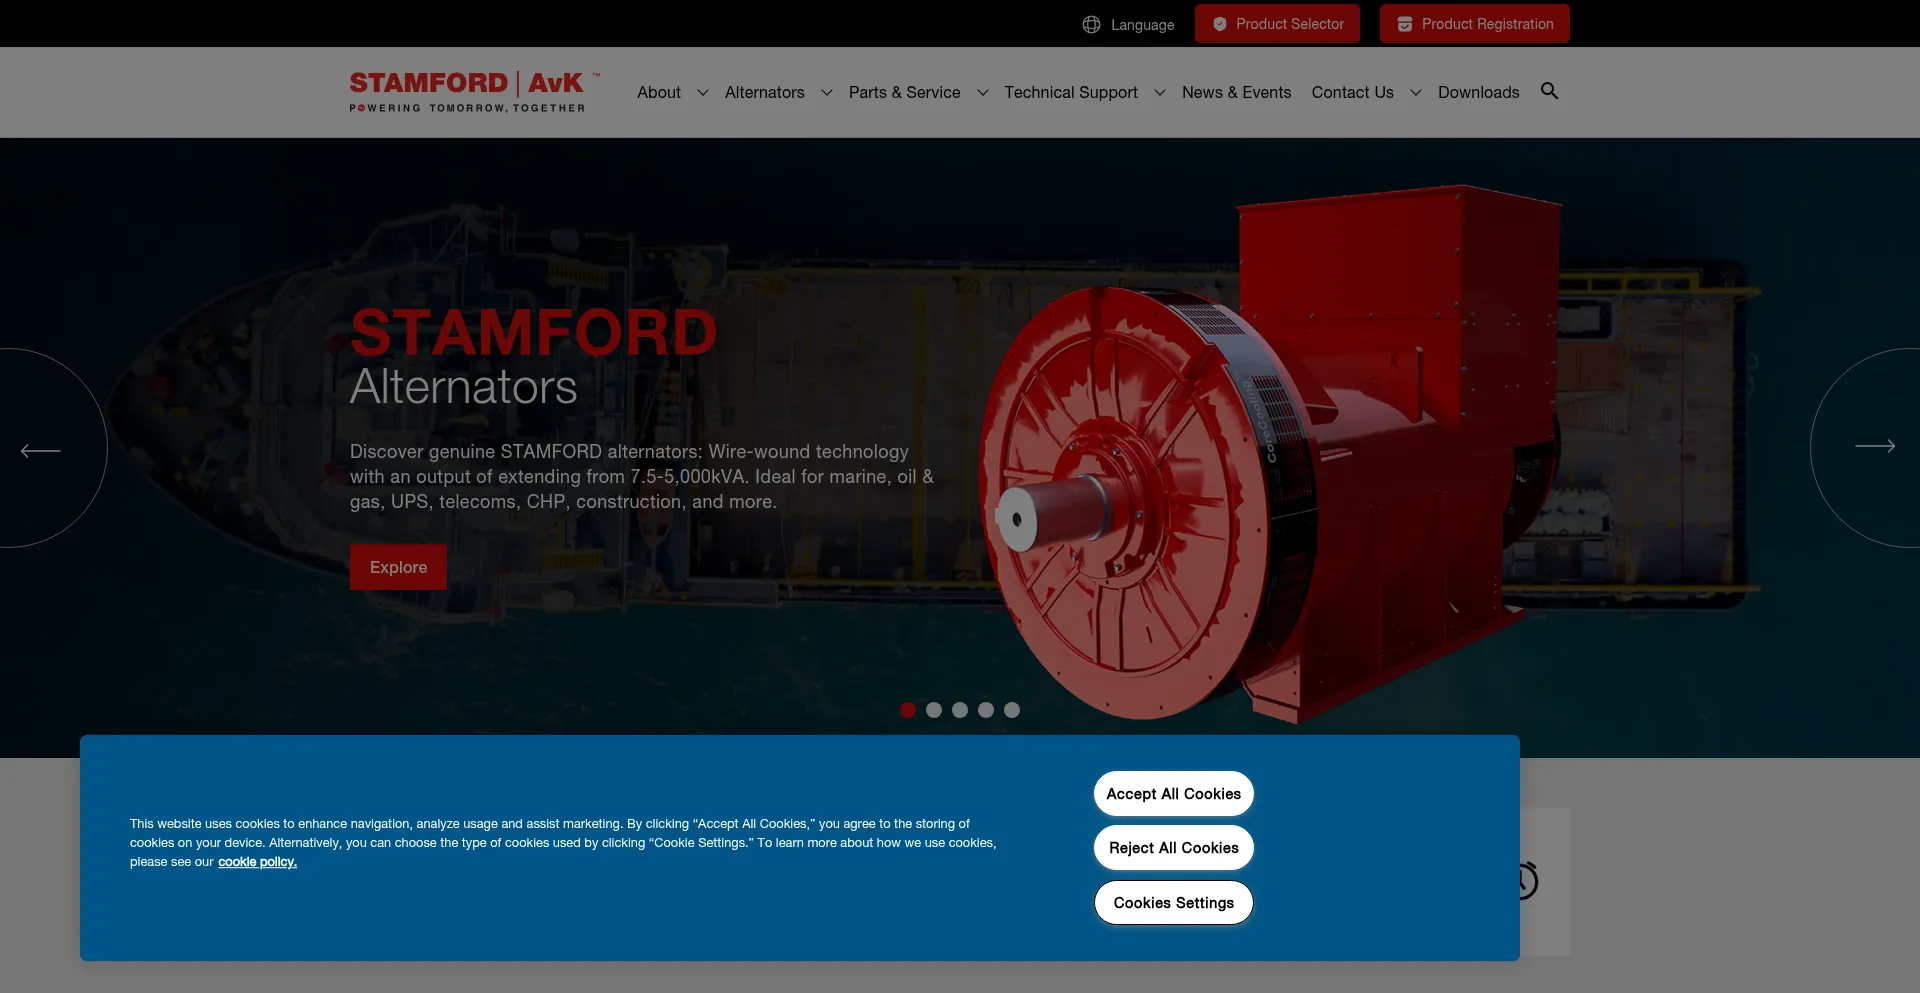Open Technical Support menu

pos(1071,92)
